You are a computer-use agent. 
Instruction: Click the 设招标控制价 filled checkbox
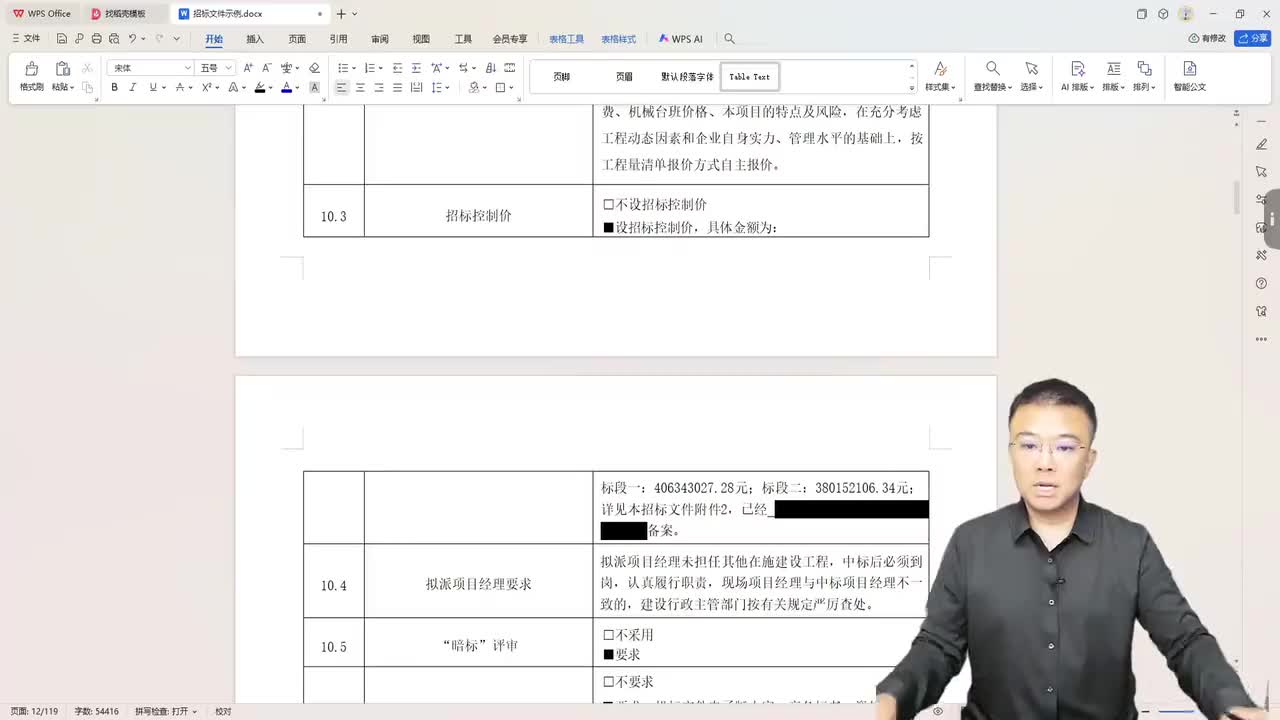[608, 228]
